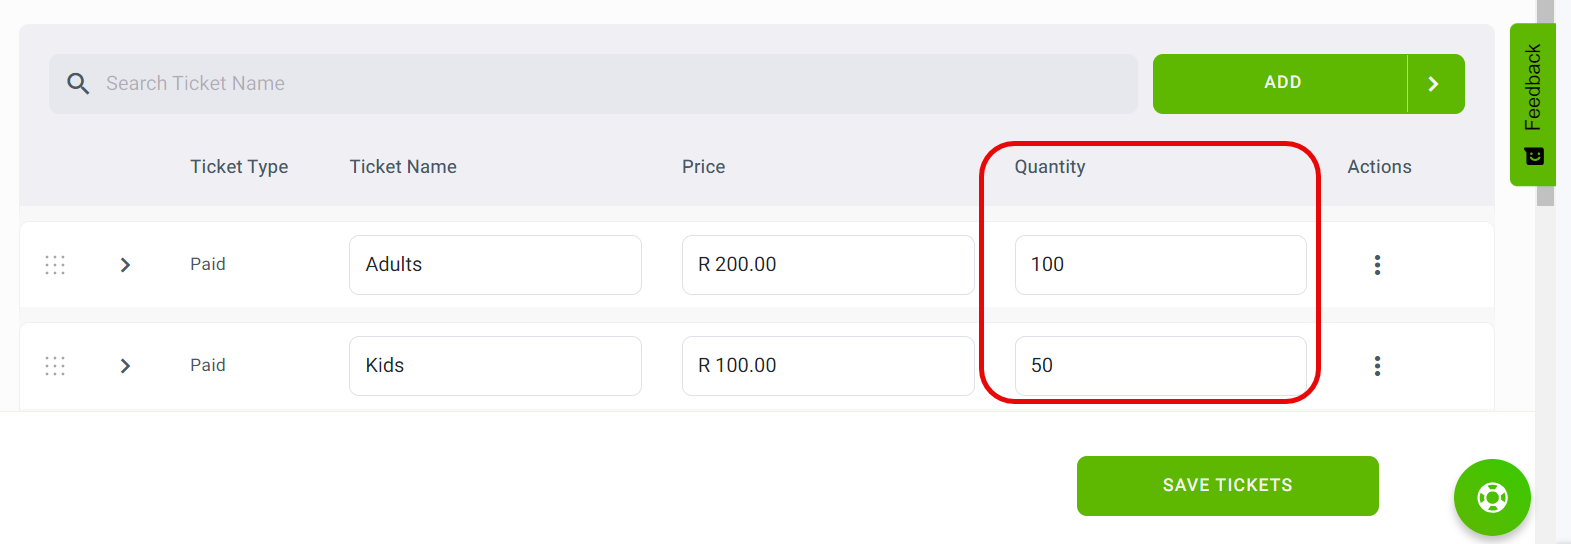Edit the Adults ticket name field
The width and height of the screenshot is (1571, 544).
(x=495, y=265)
